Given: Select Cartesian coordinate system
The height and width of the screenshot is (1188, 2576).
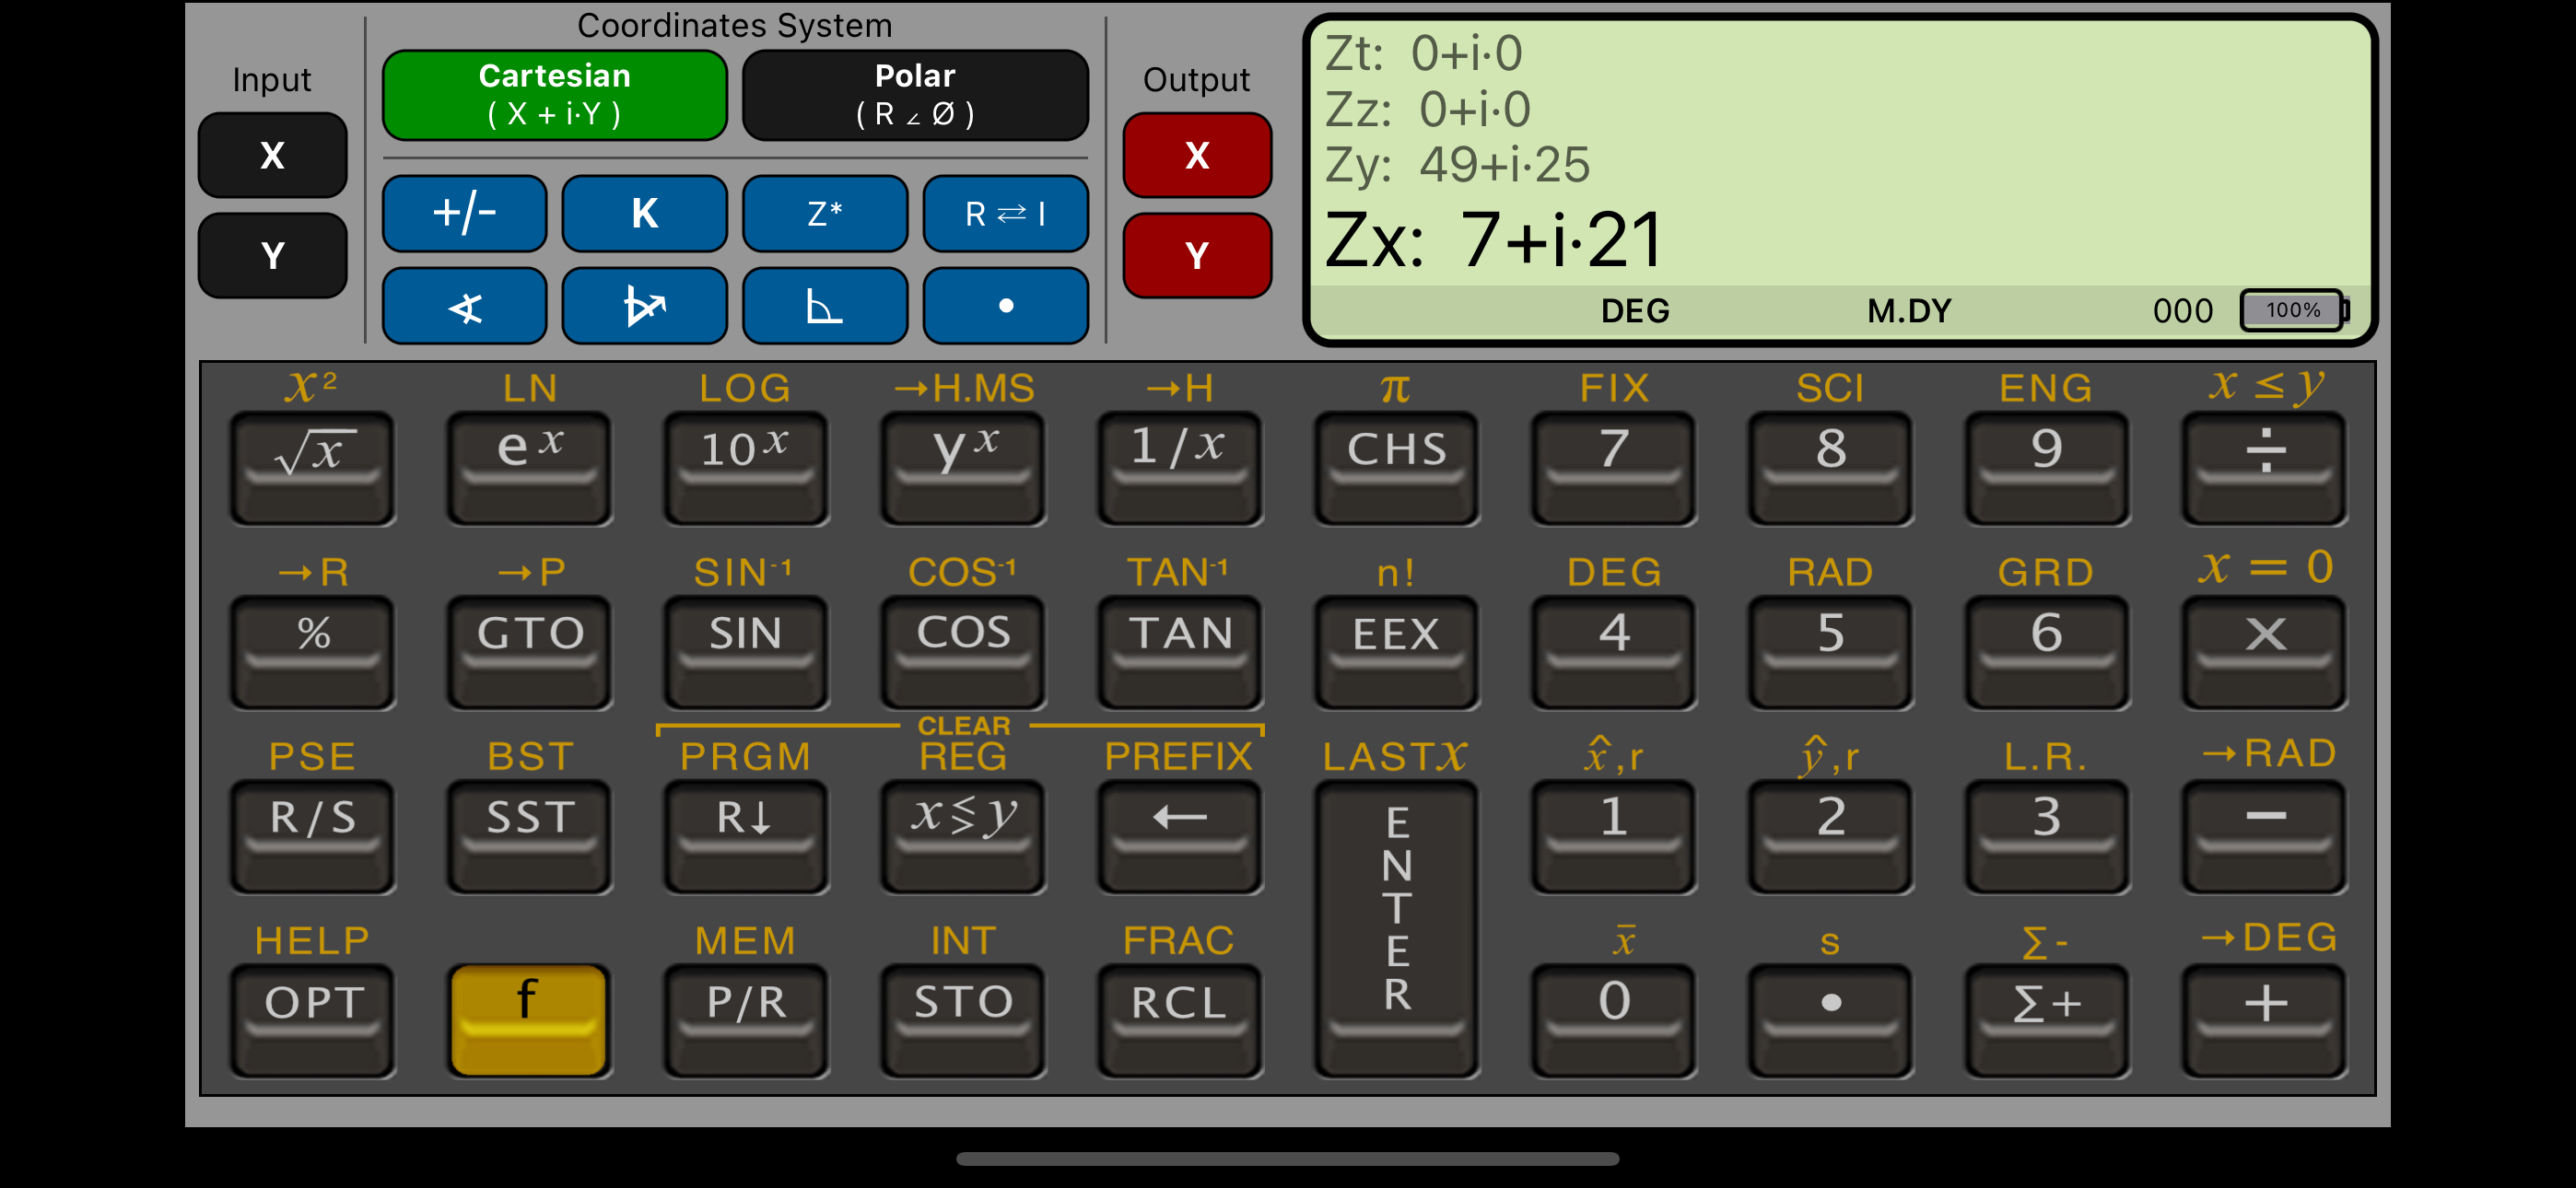Looking at the screenshot, I should coord(554,95).
